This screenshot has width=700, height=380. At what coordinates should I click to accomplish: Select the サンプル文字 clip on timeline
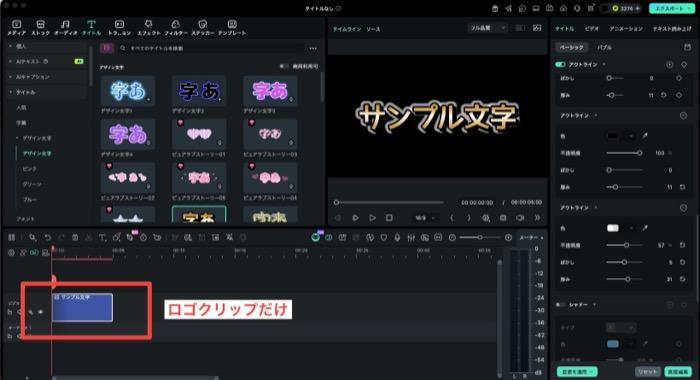point(82,307)
